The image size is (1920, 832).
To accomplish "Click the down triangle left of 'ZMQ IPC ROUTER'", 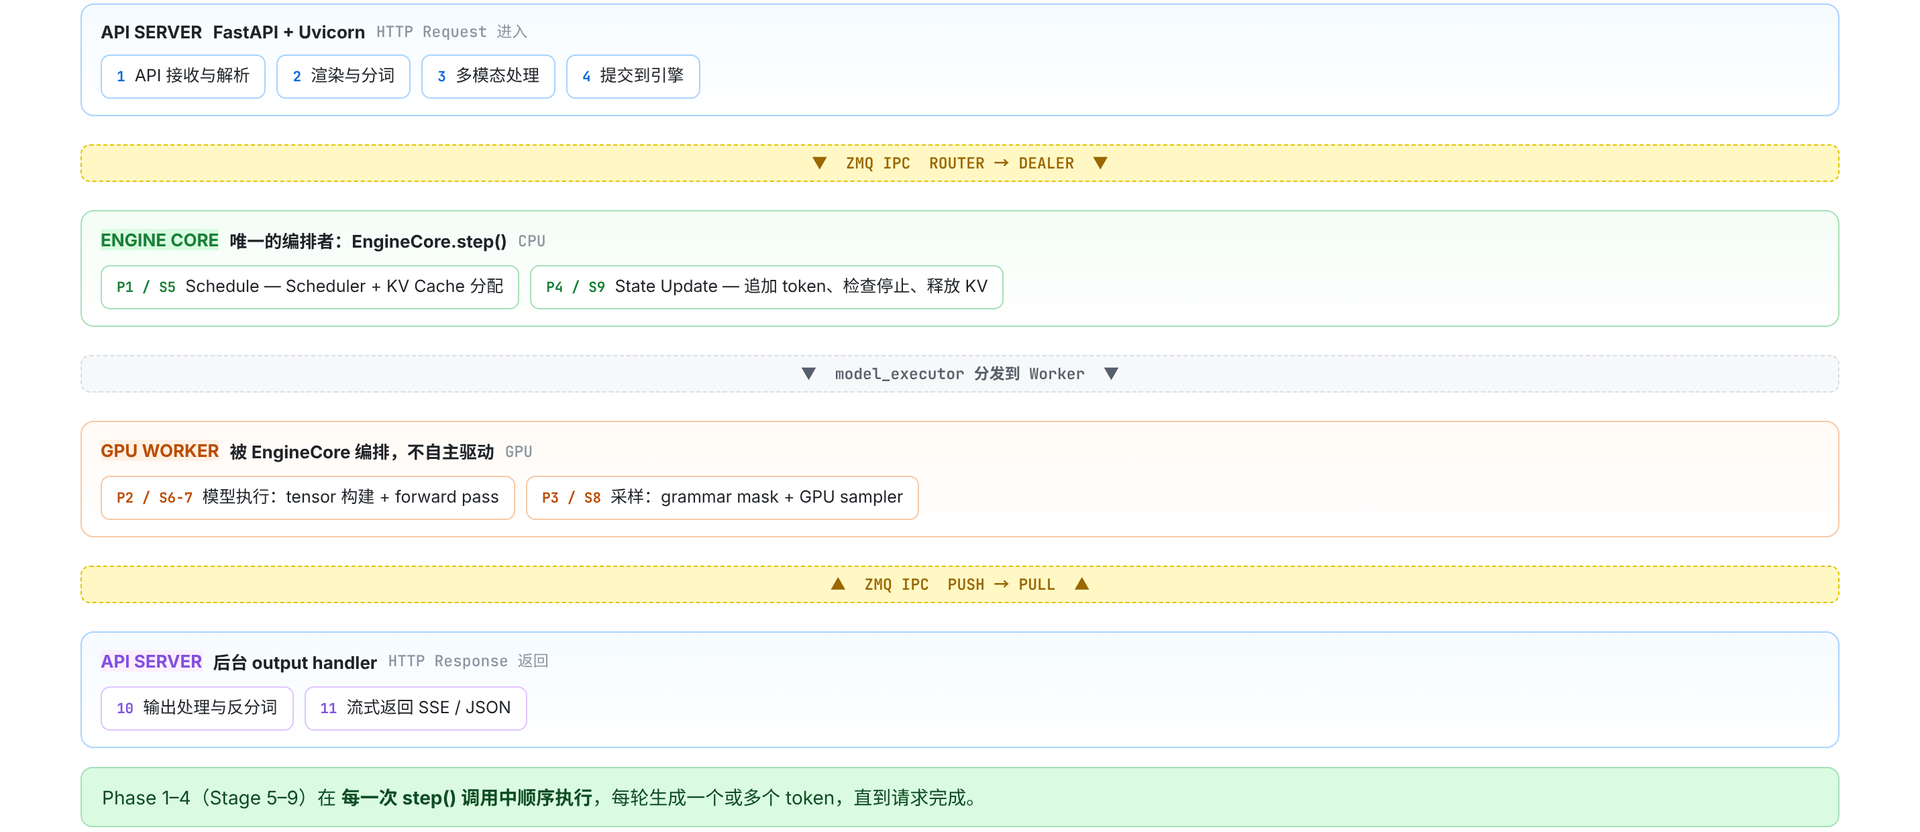I will [819, 163].
